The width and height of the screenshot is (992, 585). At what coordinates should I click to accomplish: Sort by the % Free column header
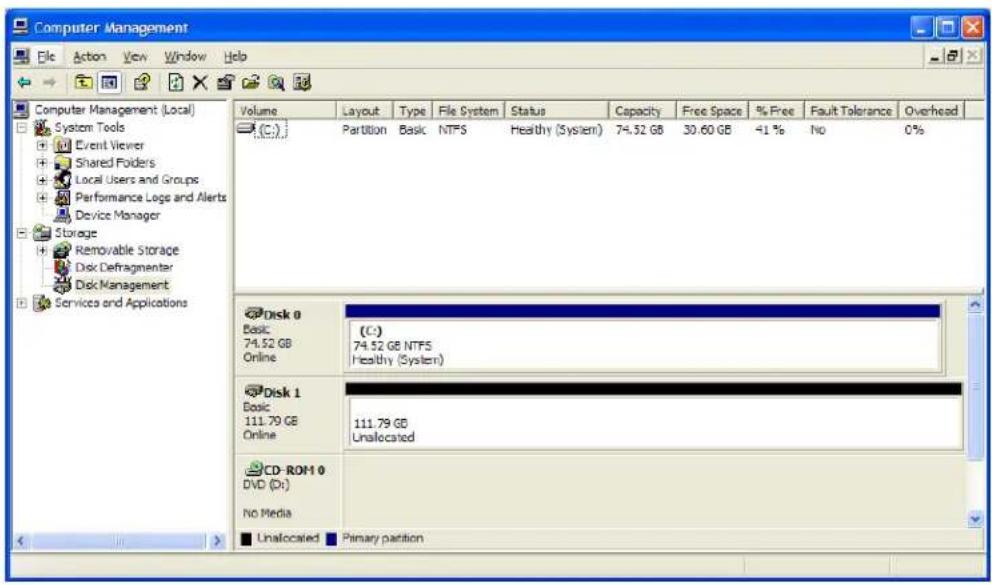pos(776,111)
